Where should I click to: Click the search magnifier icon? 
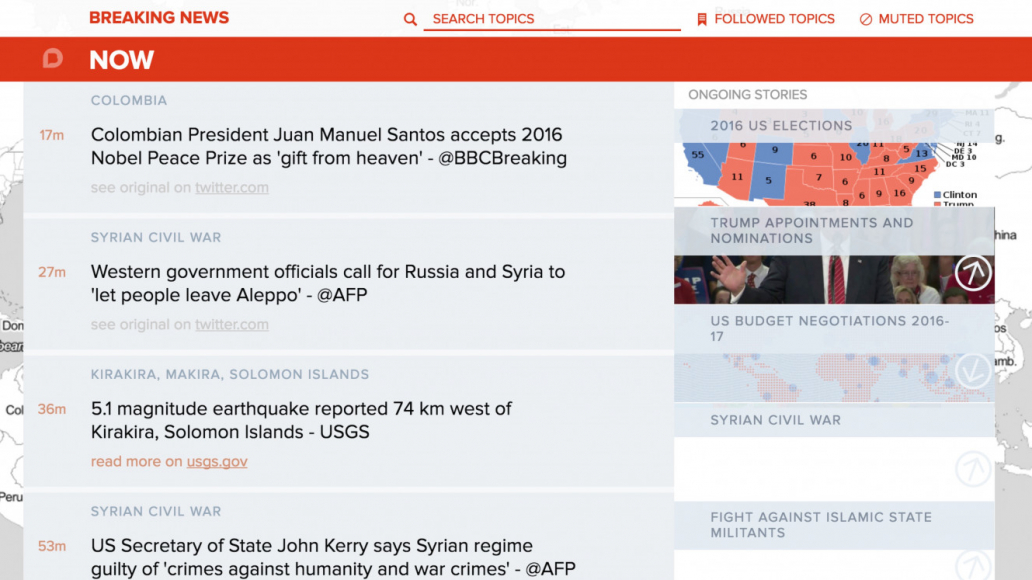tap(410, 19)
